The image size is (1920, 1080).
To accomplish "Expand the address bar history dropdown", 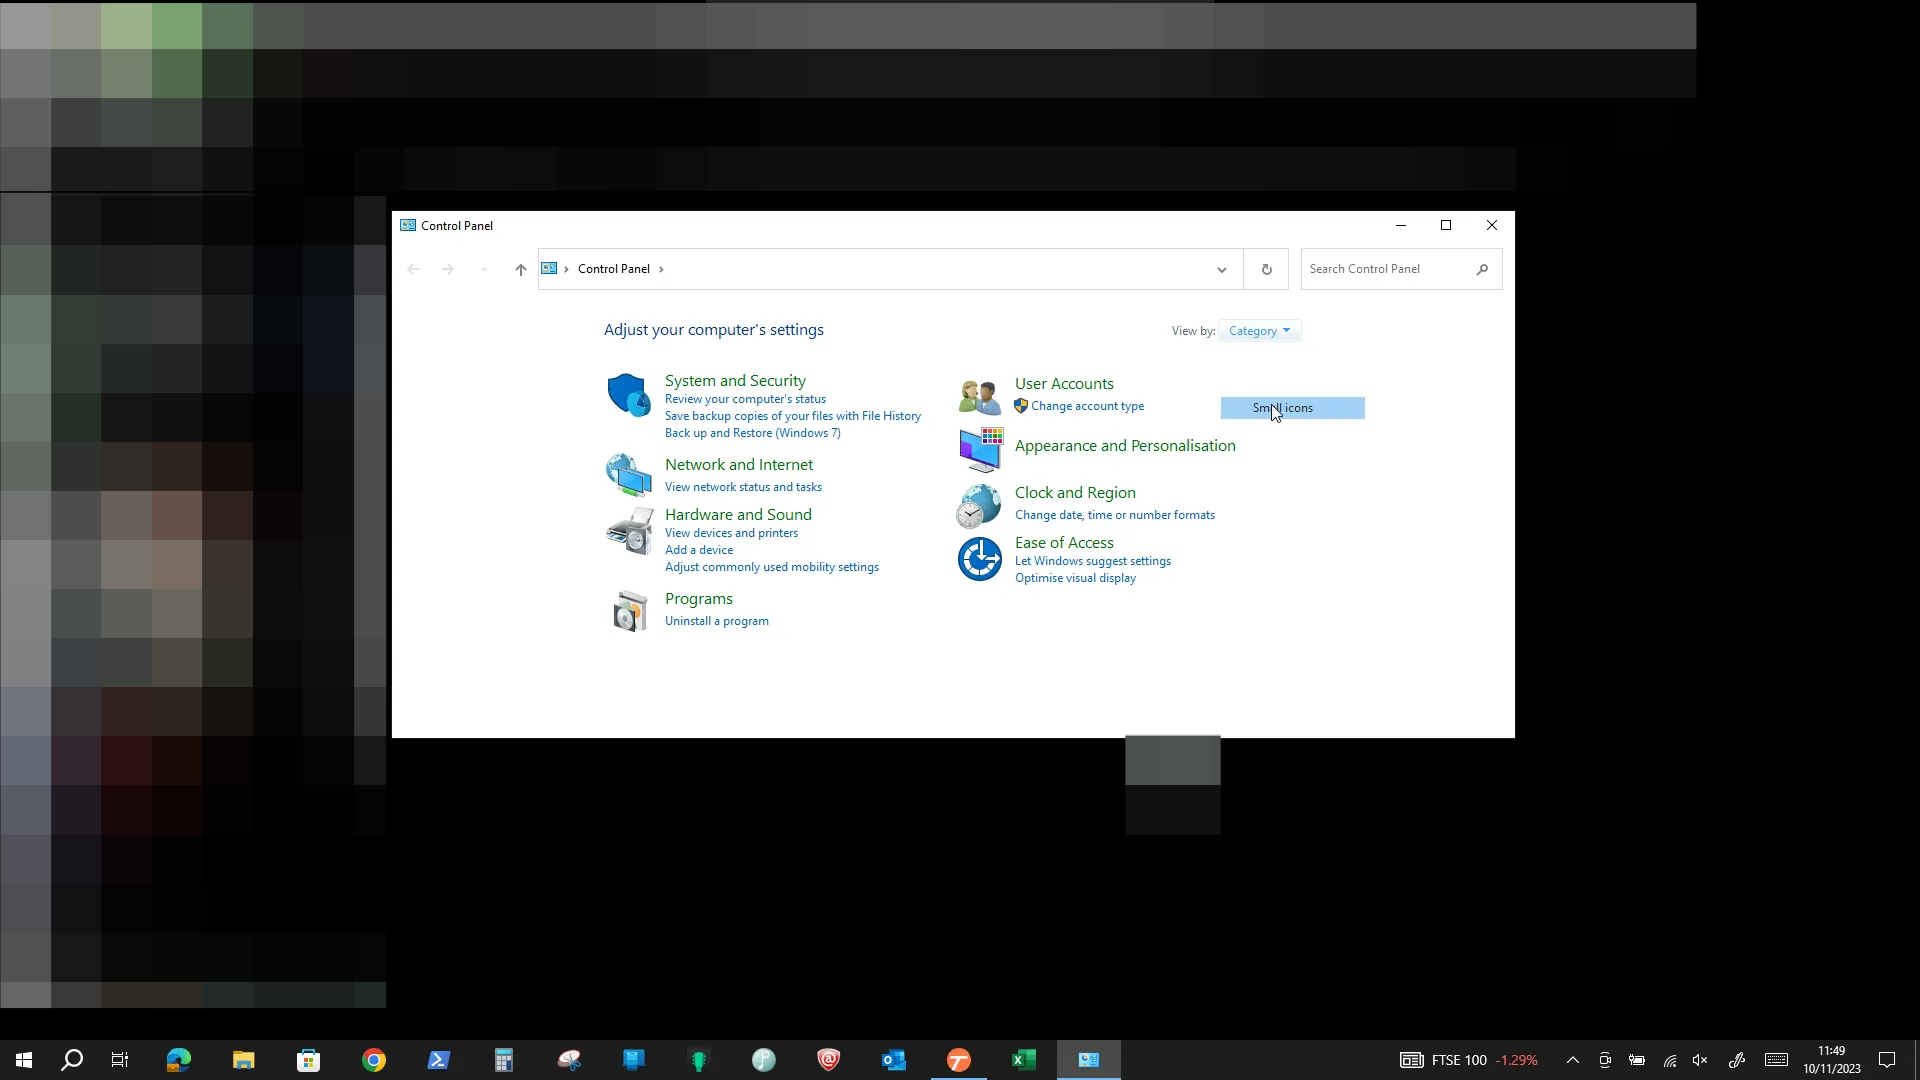I will [1221, 269].
